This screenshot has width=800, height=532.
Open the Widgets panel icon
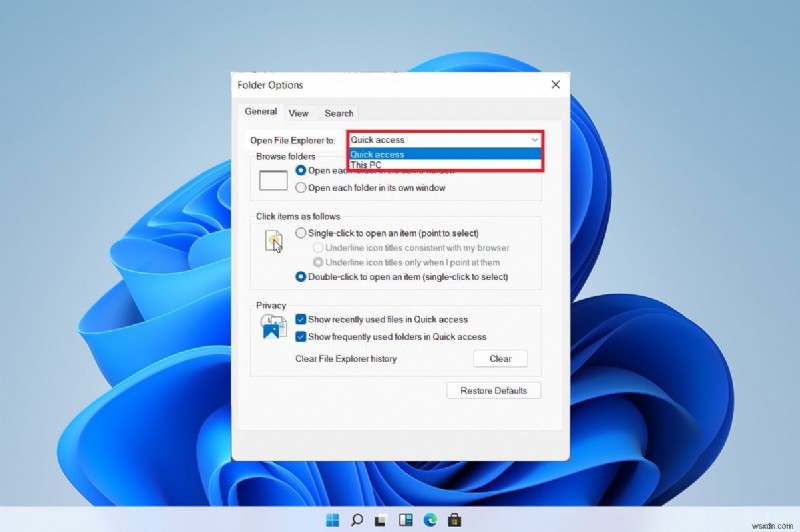[x=406, y=520]
